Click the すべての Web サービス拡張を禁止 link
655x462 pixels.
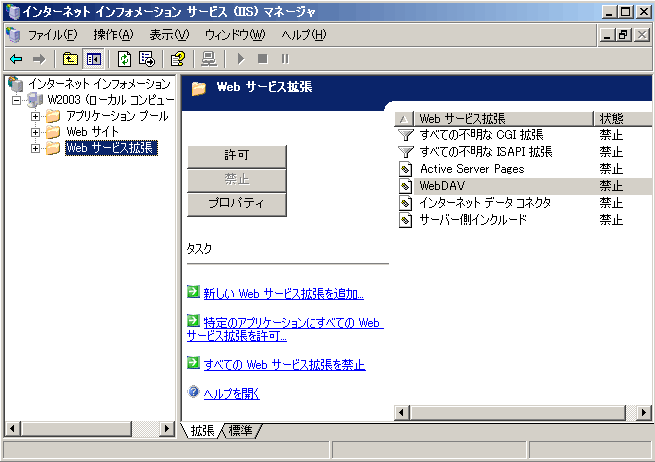(x=284, y=365)
